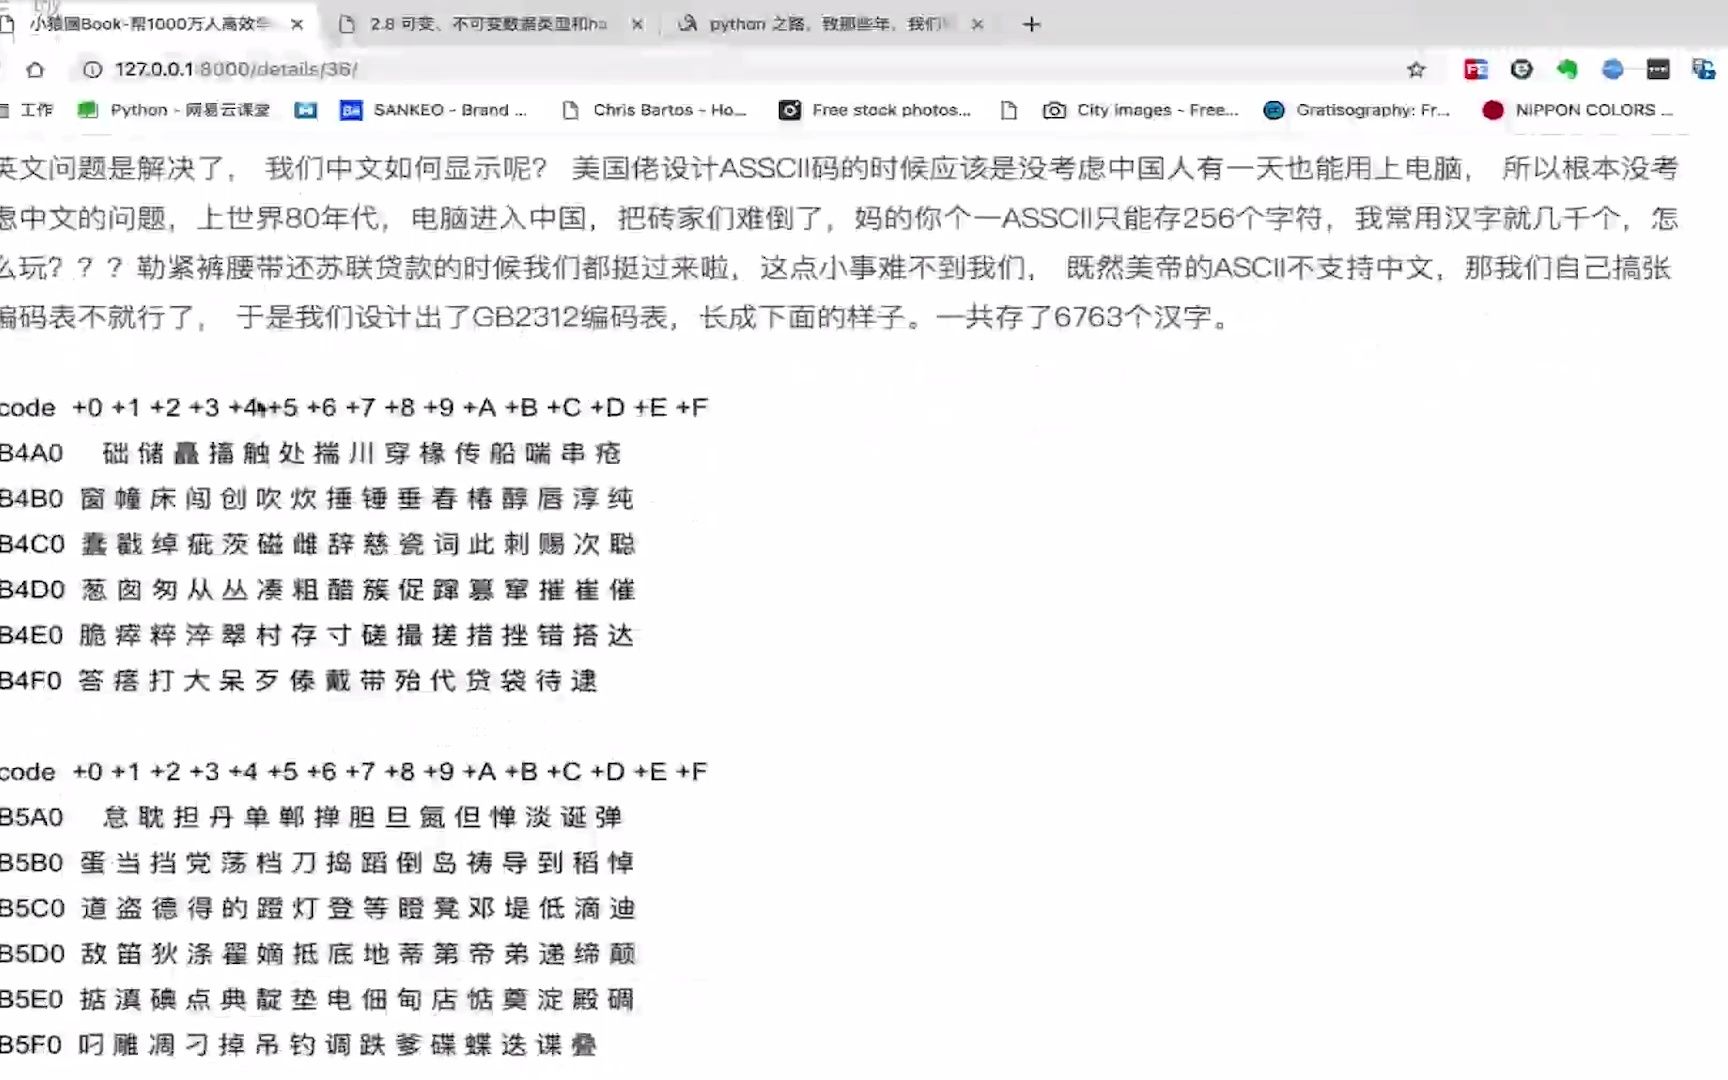Click the B4C0 row label
1728x1080 pixels.
(32, 545)
